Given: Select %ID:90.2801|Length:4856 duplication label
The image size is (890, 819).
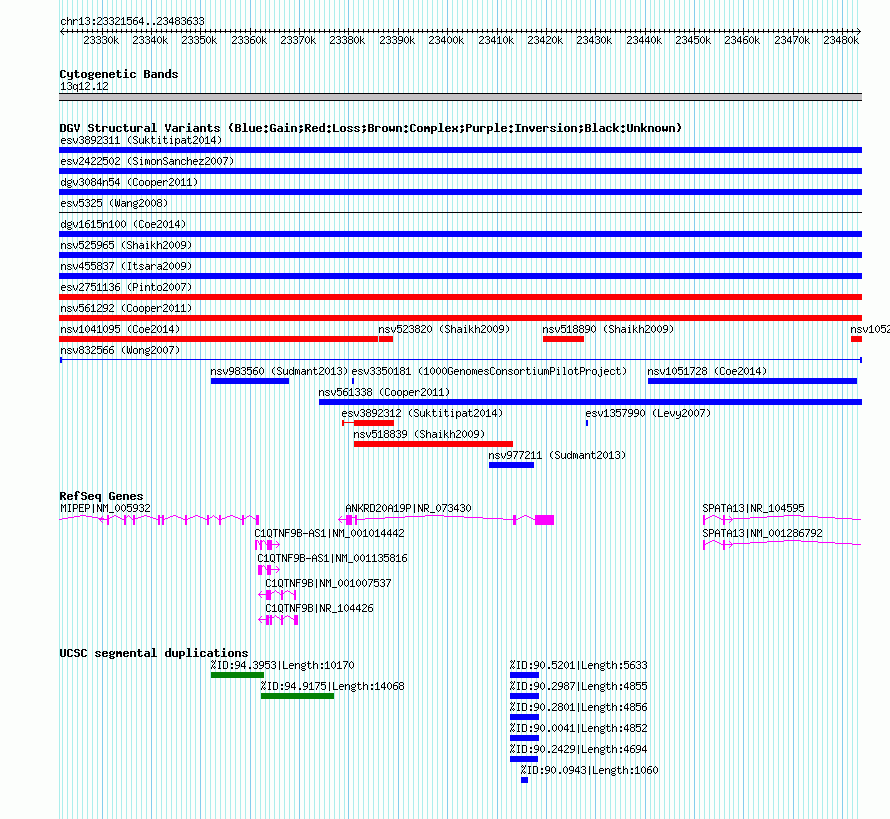Looking at the screenshot, I should pos(578,707).
